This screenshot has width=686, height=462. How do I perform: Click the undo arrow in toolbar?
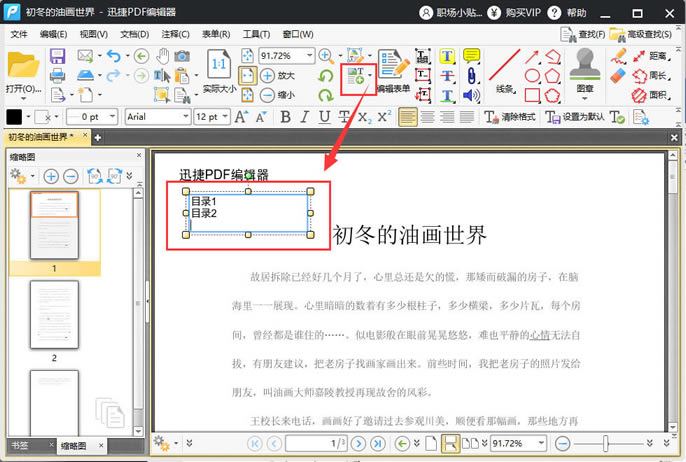pyautogui.click(x=113, y=56)
